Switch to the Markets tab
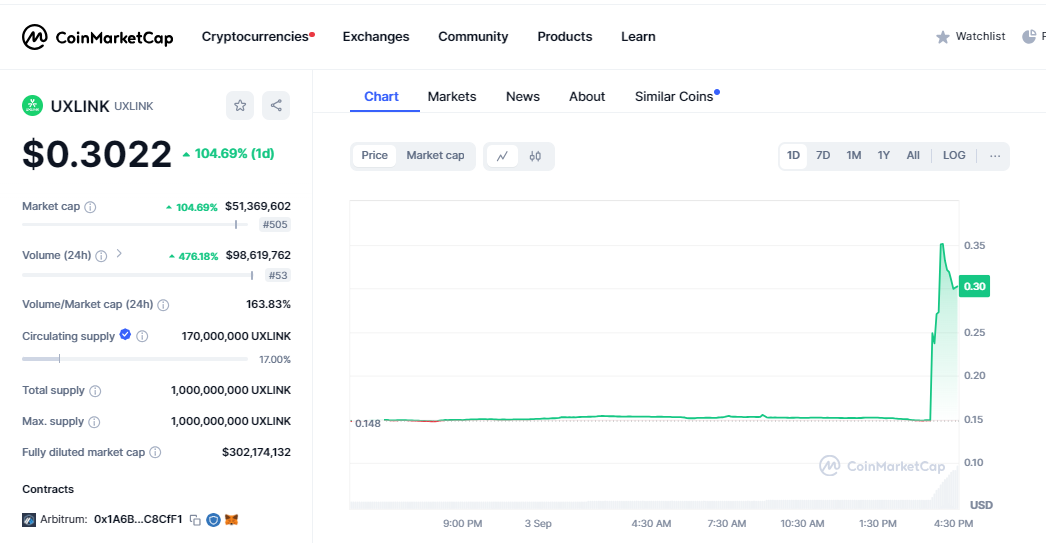The width and height of the screenshot is (1046, 543). 452,97
